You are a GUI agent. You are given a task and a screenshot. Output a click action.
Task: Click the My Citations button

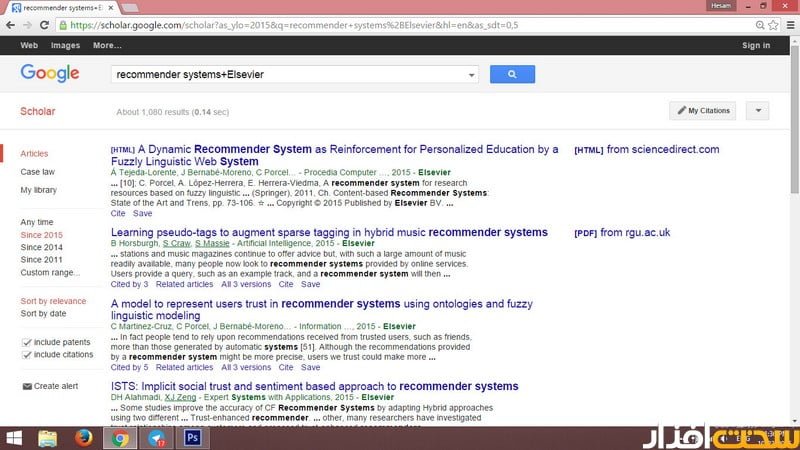click(703, 110)
